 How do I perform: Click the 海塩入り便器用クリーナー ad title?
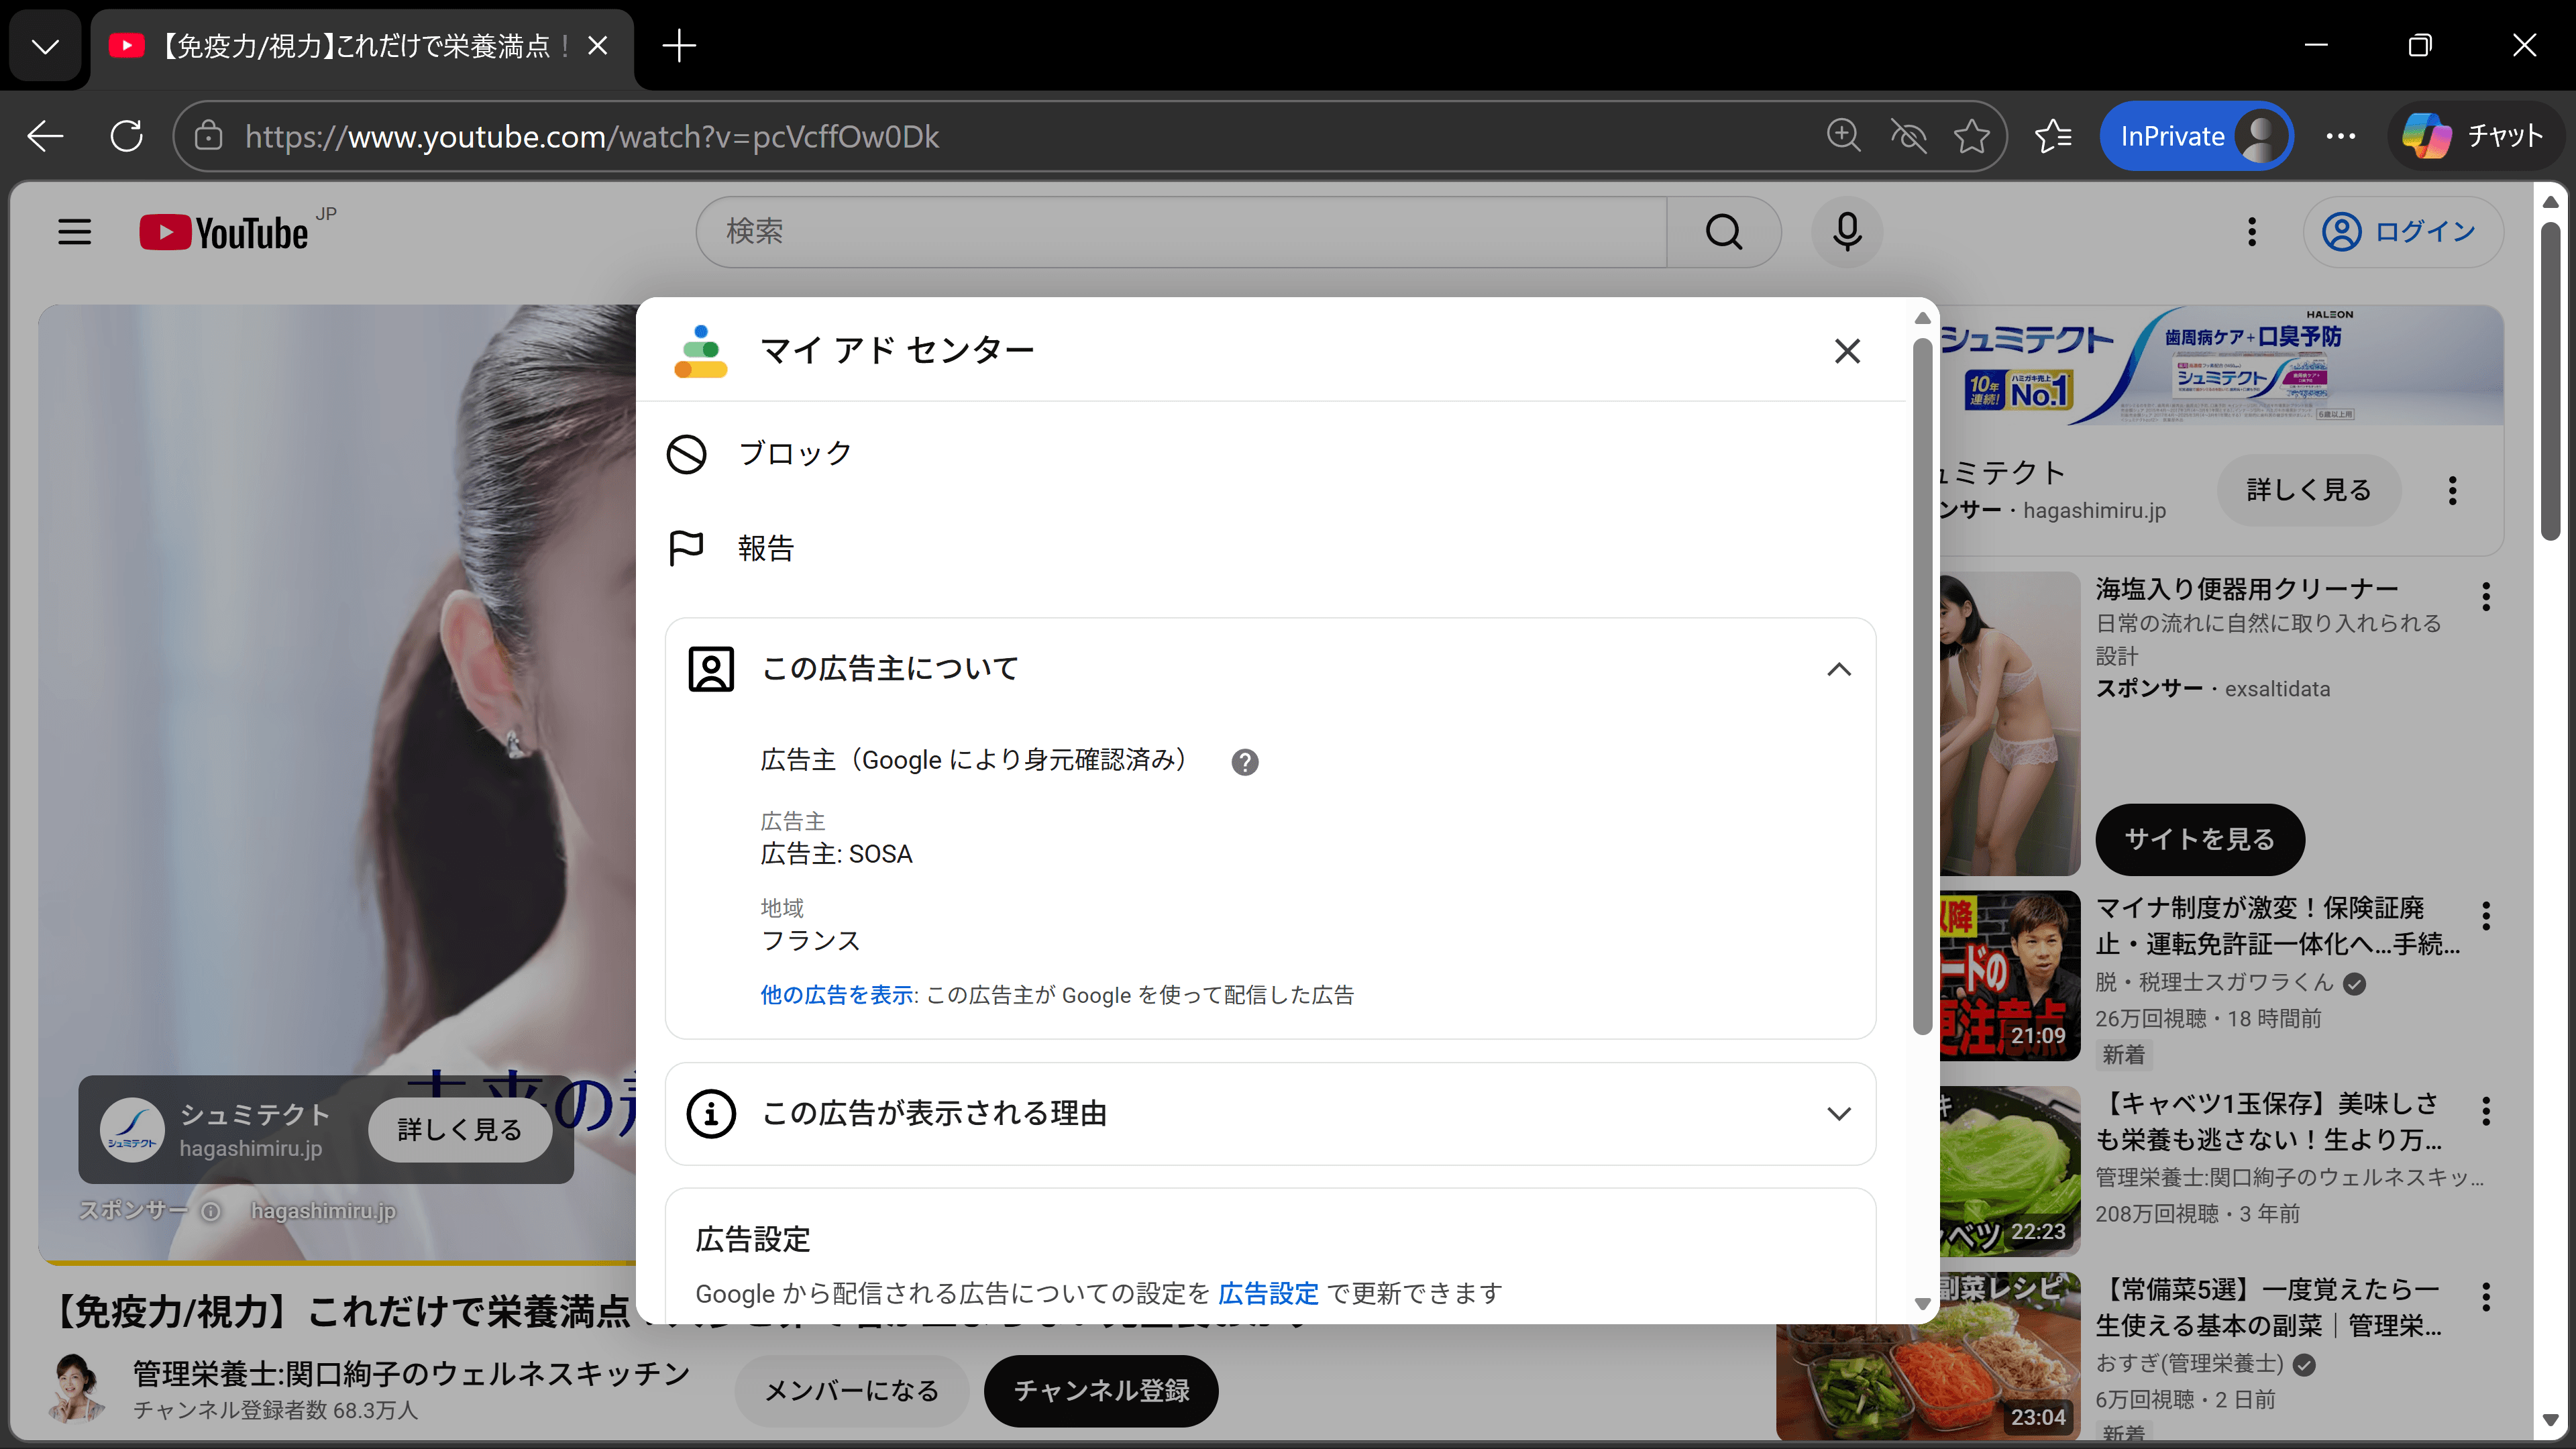tap(2246, 589)
